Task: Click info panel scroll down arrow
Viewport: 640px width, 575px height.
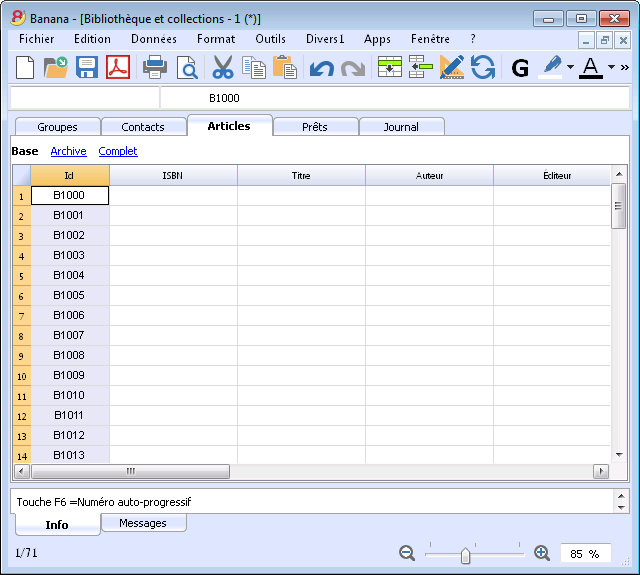Action: (621, 508)
